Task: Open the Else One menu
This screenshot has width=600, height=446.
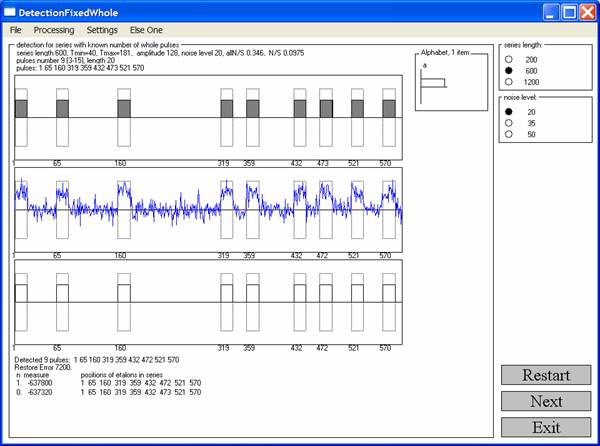Action: (146, 30)
